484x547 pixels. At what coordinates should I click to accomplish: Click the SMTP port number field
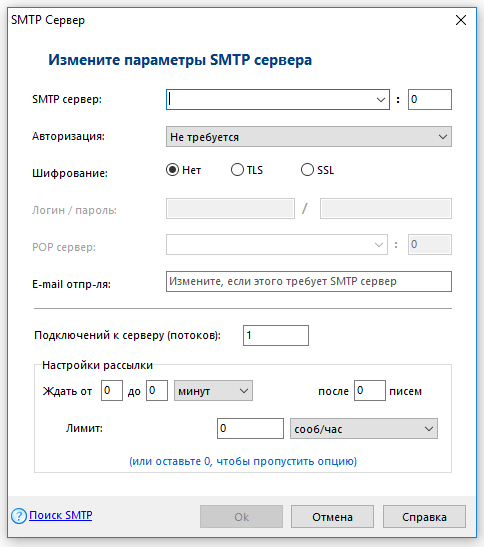coord(430,100)
